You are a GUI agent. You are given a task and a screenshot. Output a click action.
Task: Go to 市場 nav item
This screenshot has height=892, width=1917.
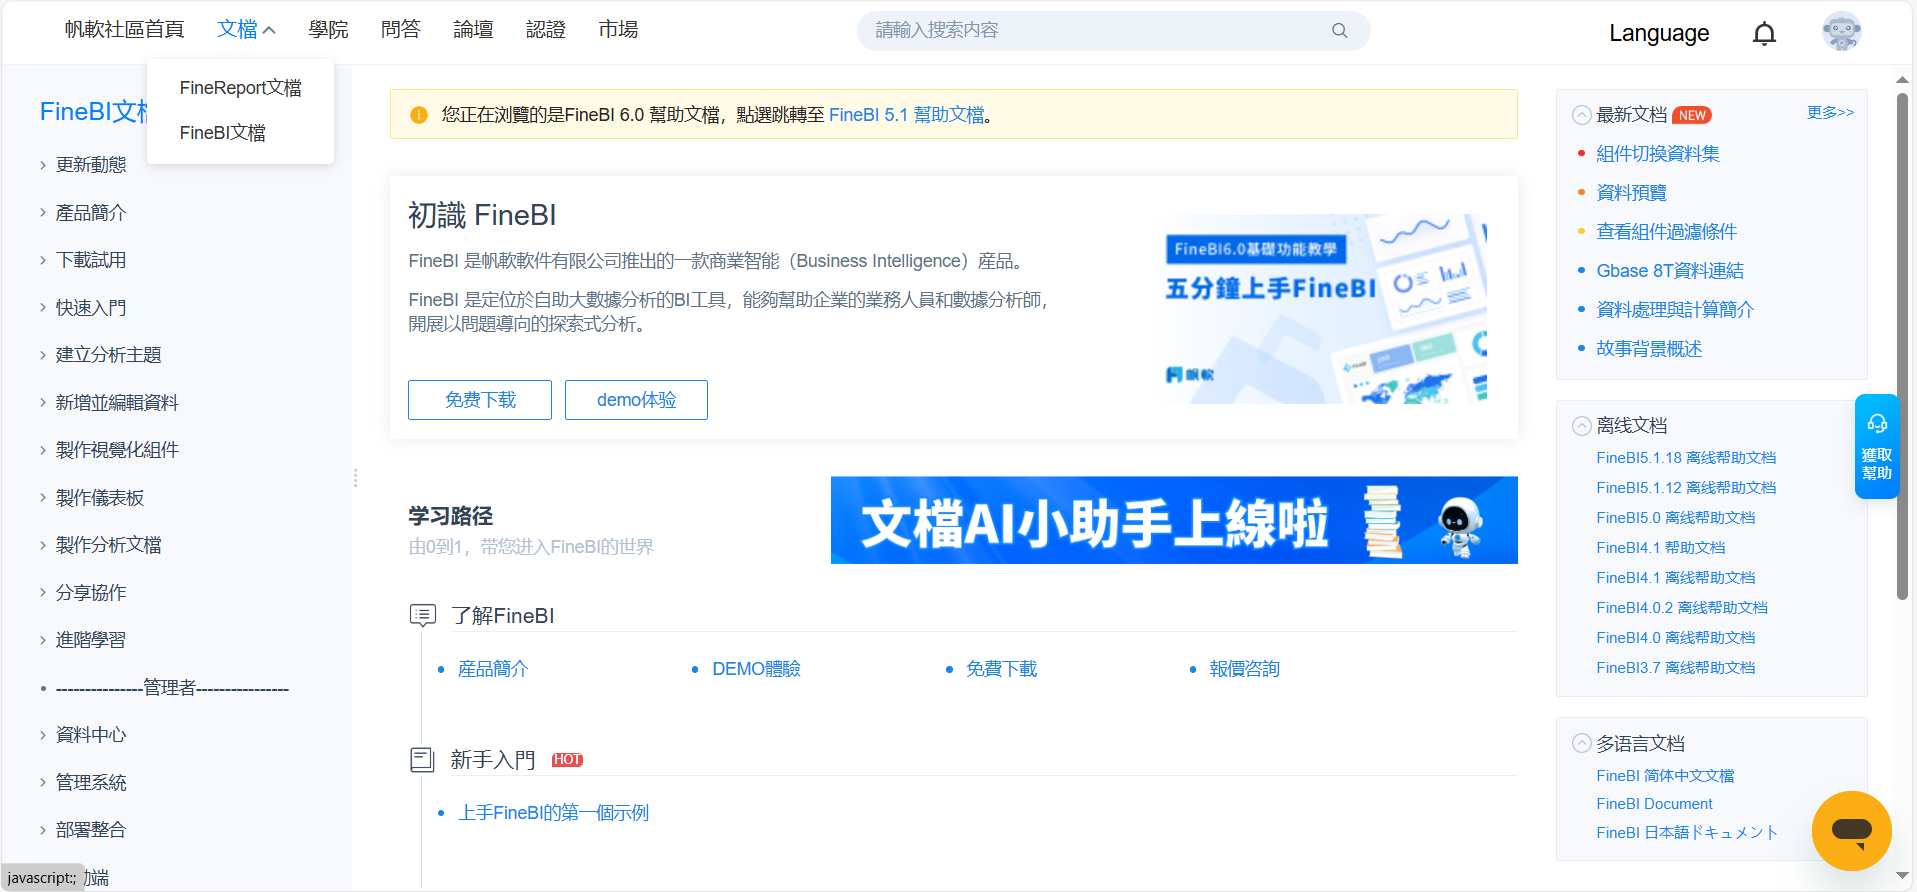(x=618, y=30)
